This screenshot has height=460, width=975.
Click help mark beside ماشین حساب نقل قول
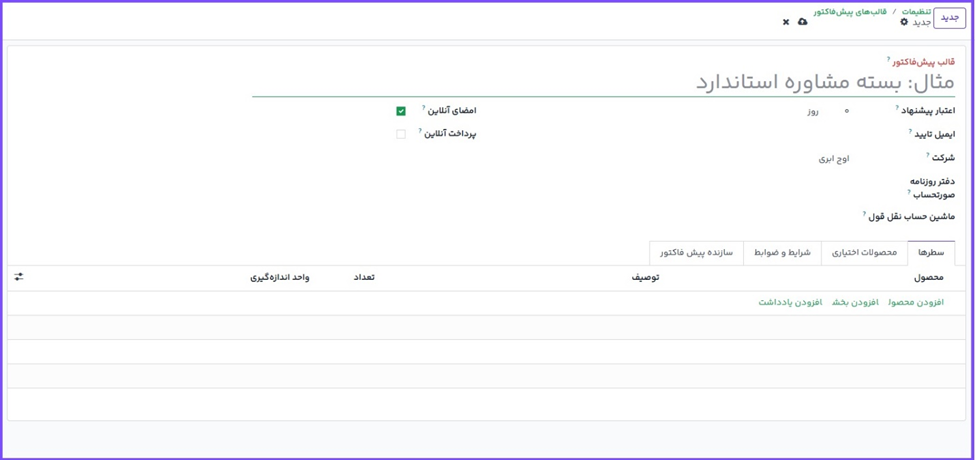point(865,214)
